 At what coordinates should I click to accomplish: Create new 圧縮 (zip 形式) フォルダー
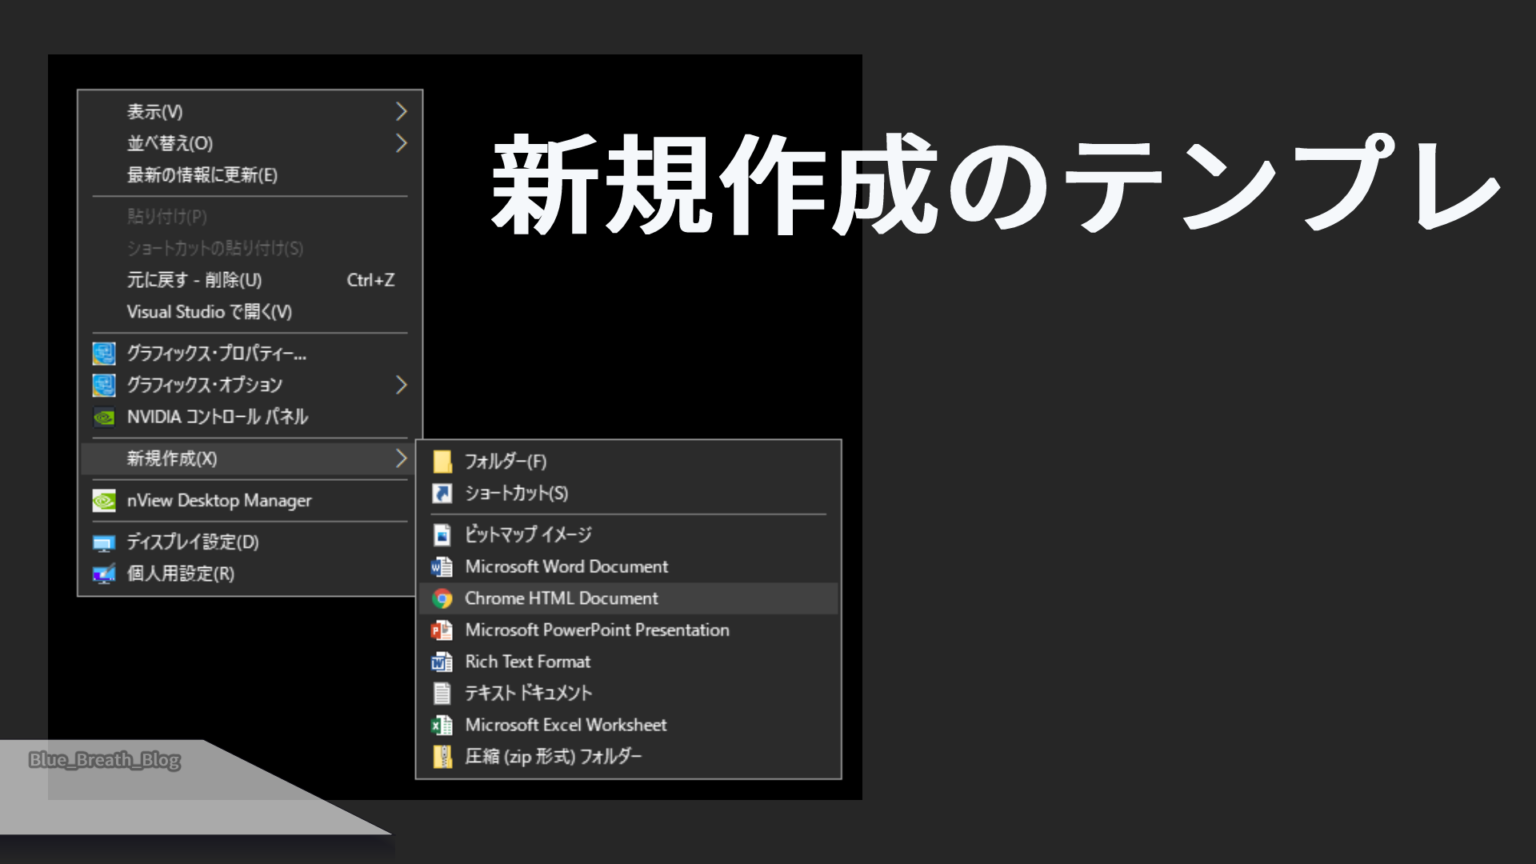[628, 757]
